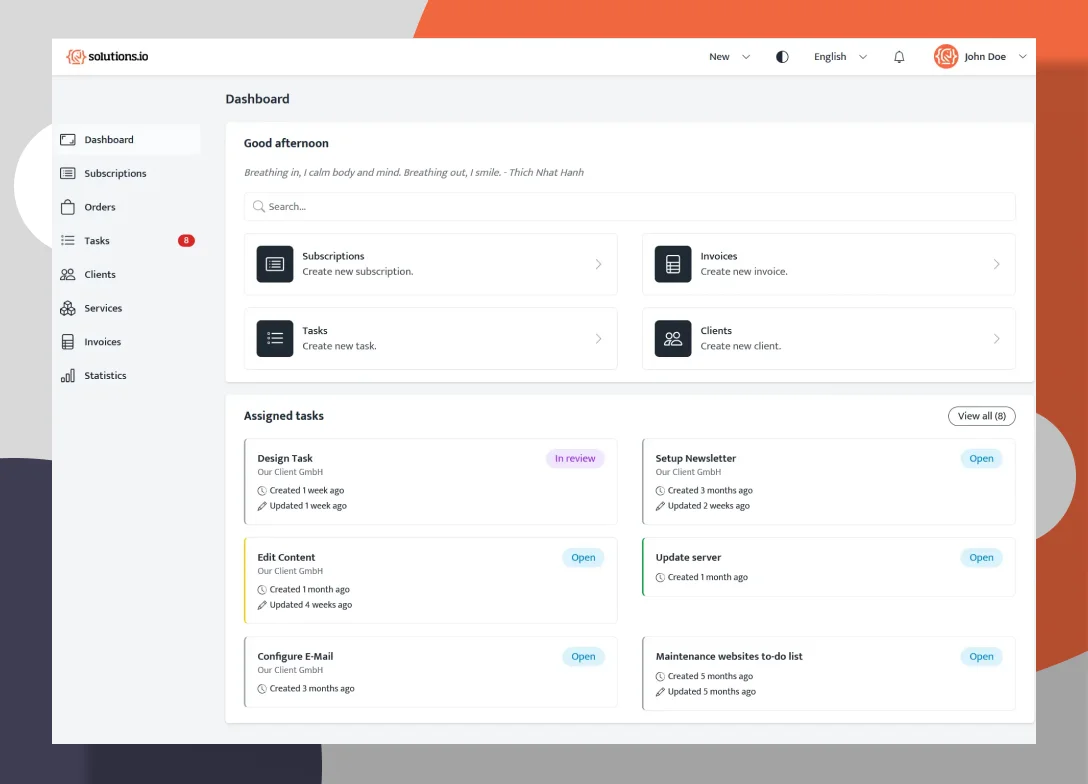
Task: Click the In review status badge
Action: point(575,459)
